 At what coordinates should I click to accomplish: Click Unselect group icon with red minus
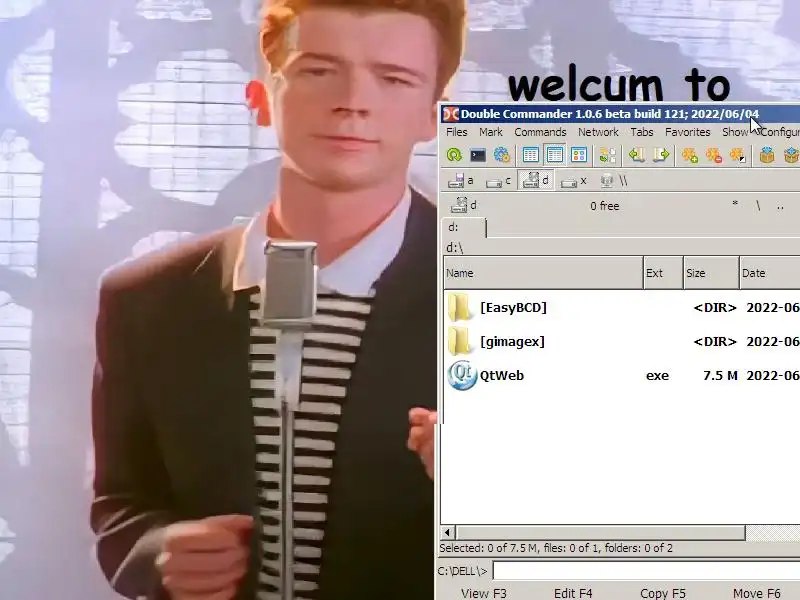click(714, 155)
